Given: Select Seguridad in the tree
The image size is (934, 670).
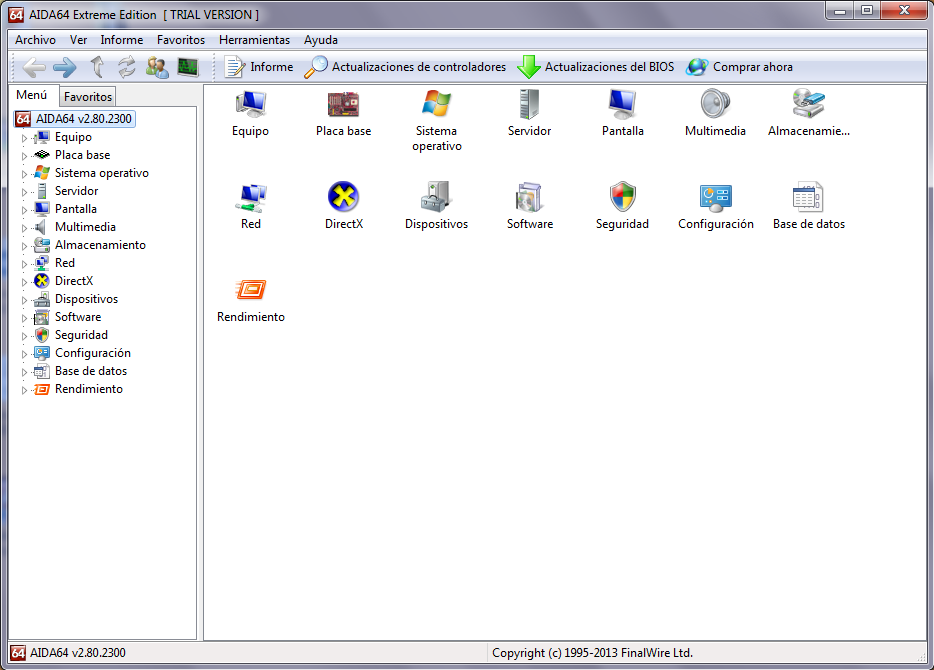Looking at the screenshot, I should (x=81, y=335).
